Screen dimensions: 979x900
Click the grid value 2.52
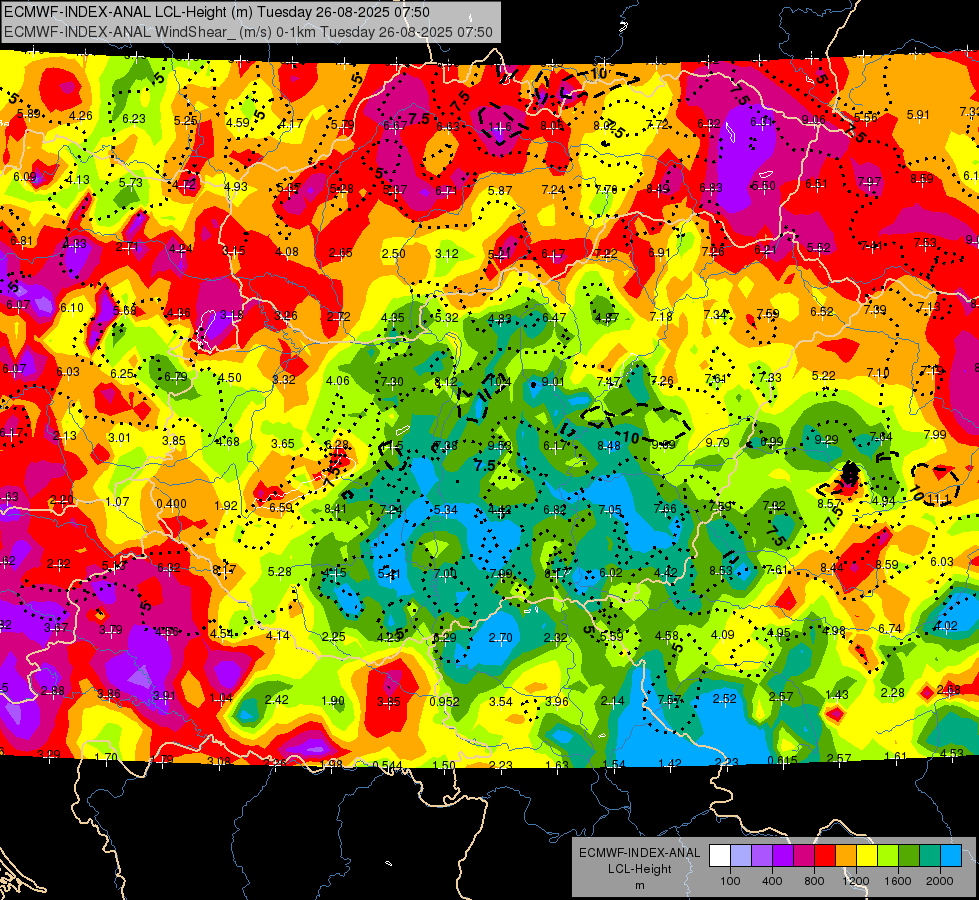pos(725,698)
